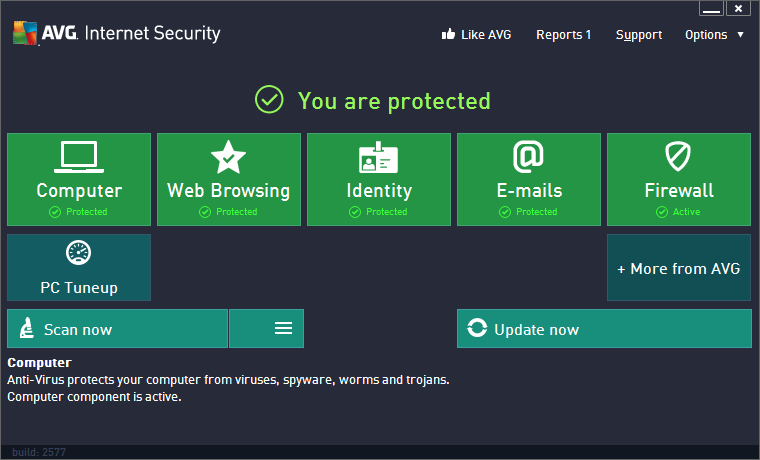Click the refresh arrows icon for Update now
Viewport: 760px width, 460px height.
(478, 329)
